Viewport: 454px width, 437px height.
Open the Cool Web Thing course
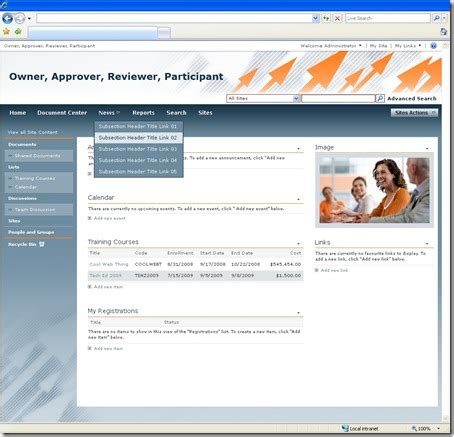pyautogui.click(x=109, y=264)
